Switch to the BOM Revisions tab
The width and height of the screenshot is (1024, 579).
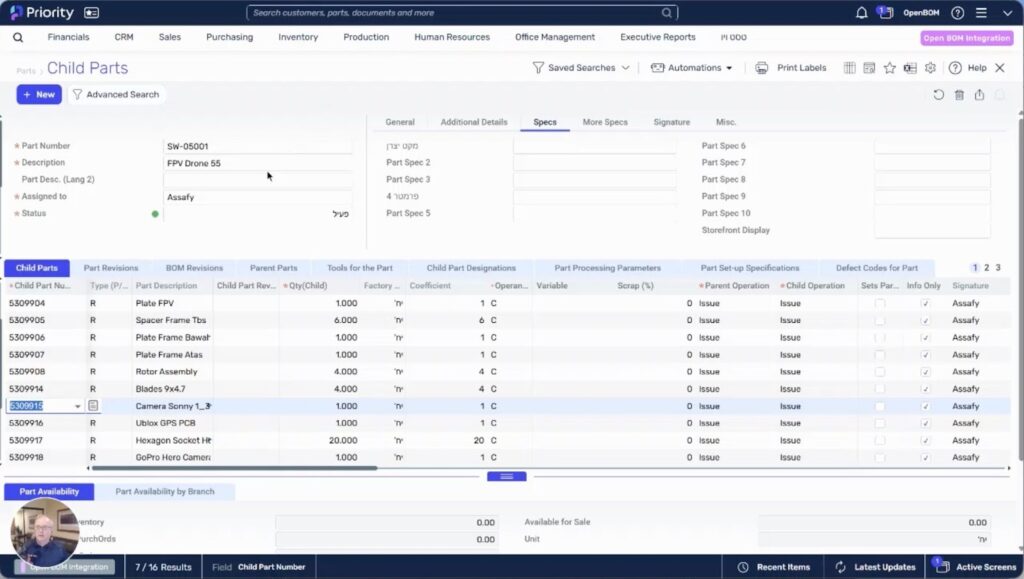[194, 268]
